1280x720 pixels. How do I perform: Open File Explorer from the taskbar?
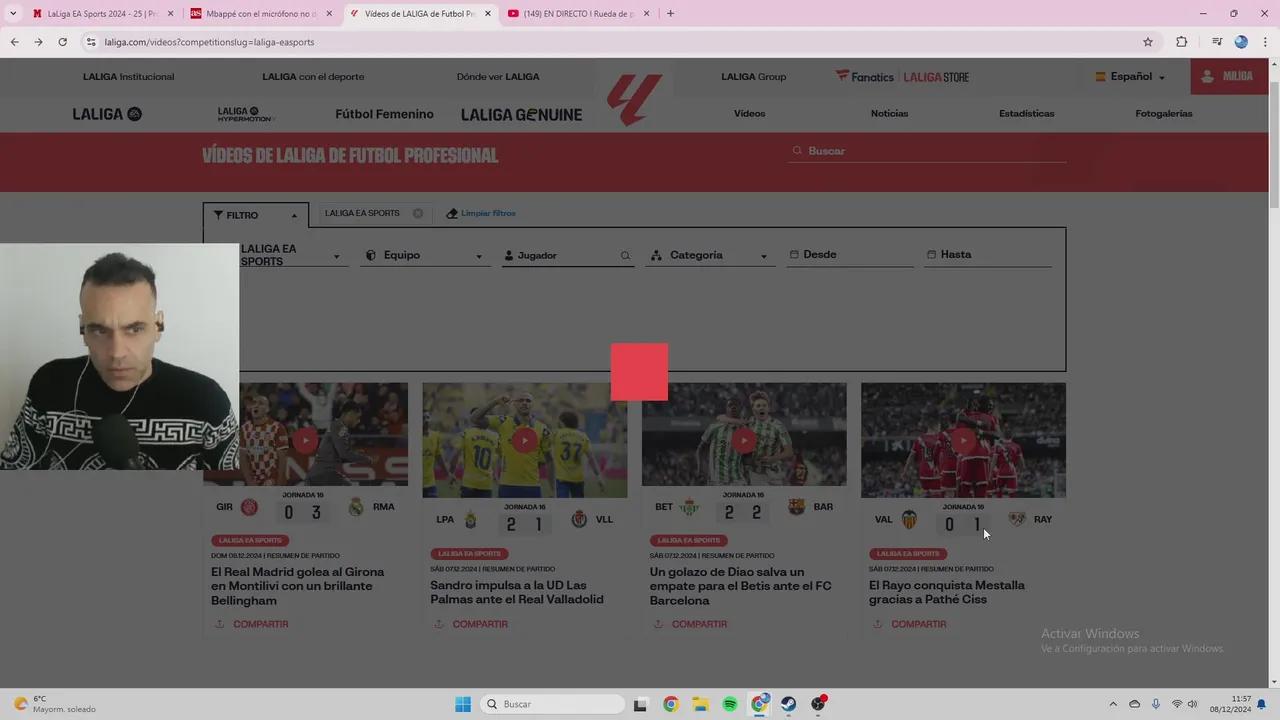(700, 704)
